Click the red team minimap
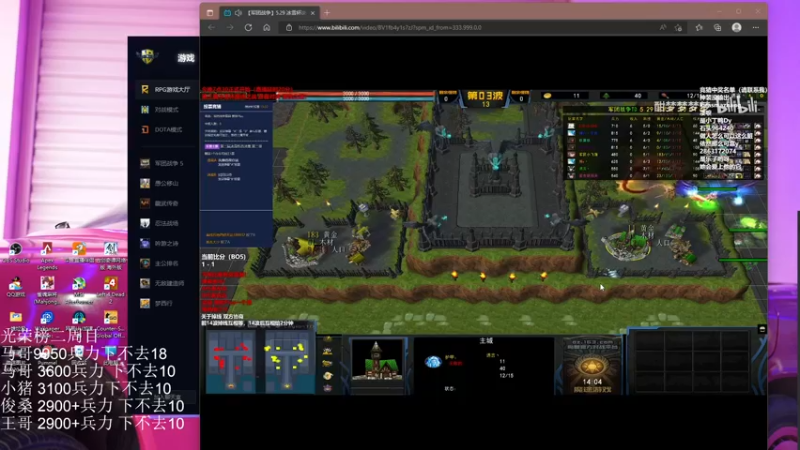The height and width of the screenshot is (450, 800). (x=231, y=361)
